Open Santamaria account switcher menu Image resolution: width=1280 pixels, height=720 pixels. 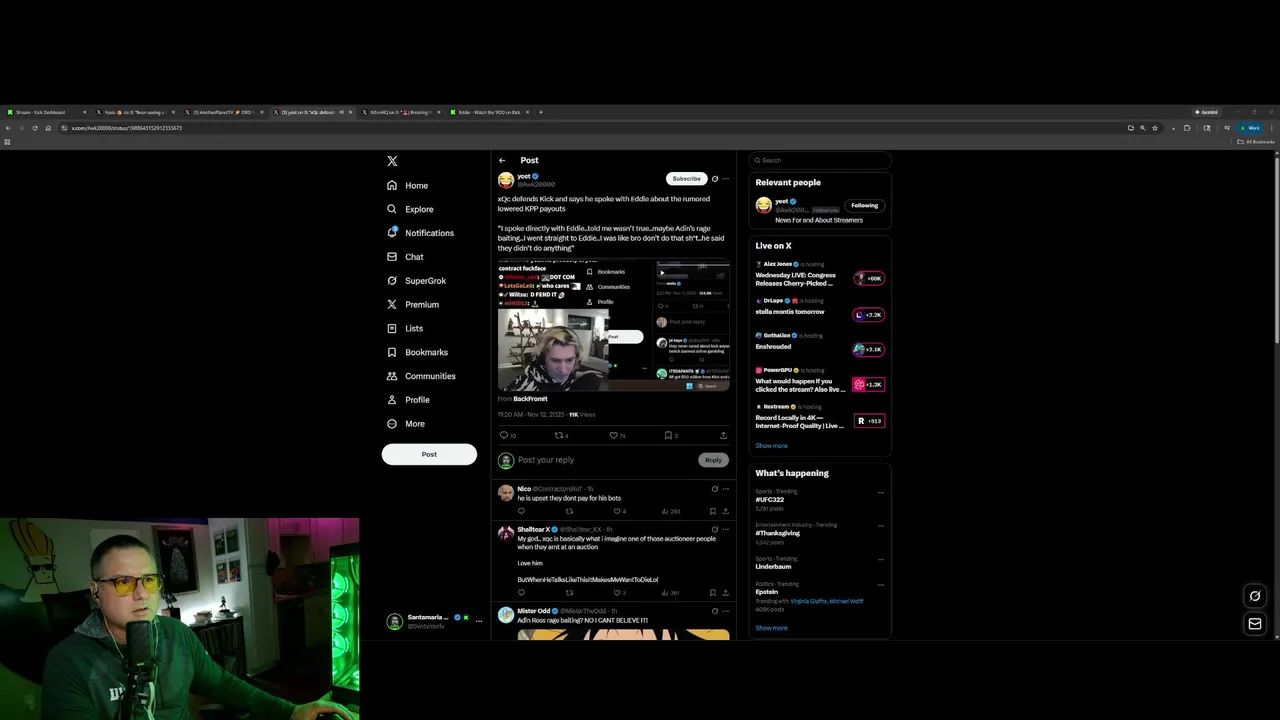pyautogui.click(x=435, y=621)
